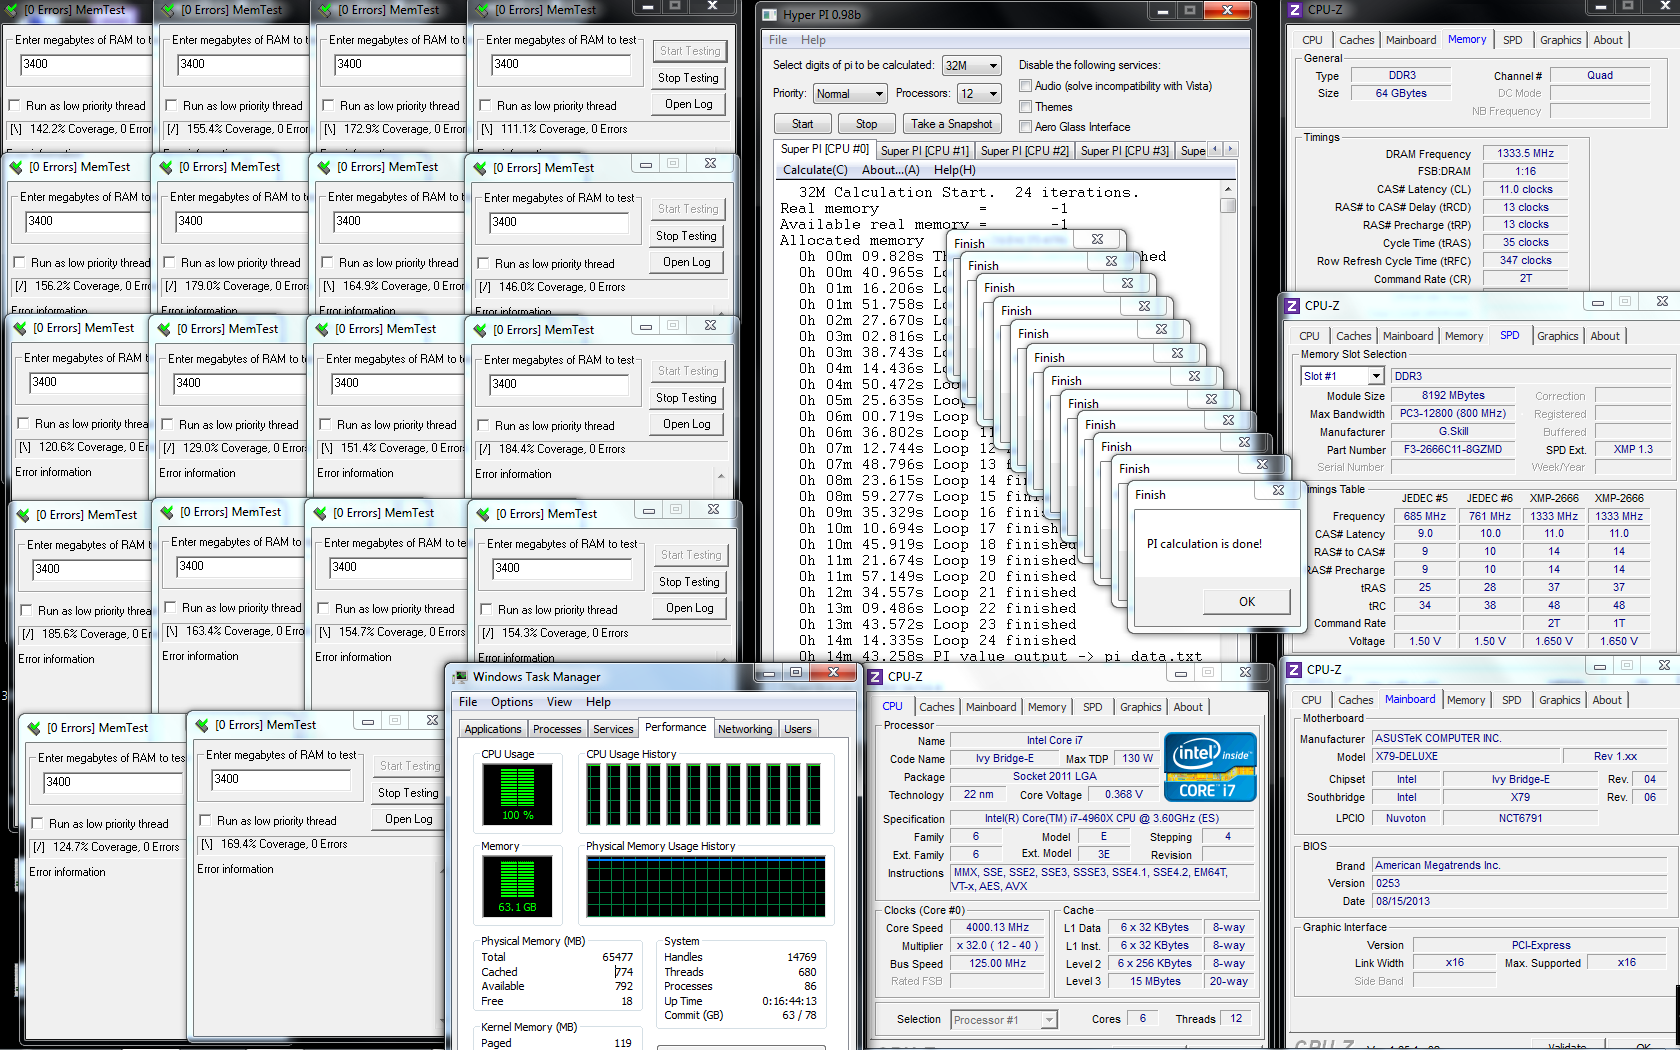Click Open Log in a MemTest window
The height and width of the screenshot is (1050, 1680).
(688, 103)
